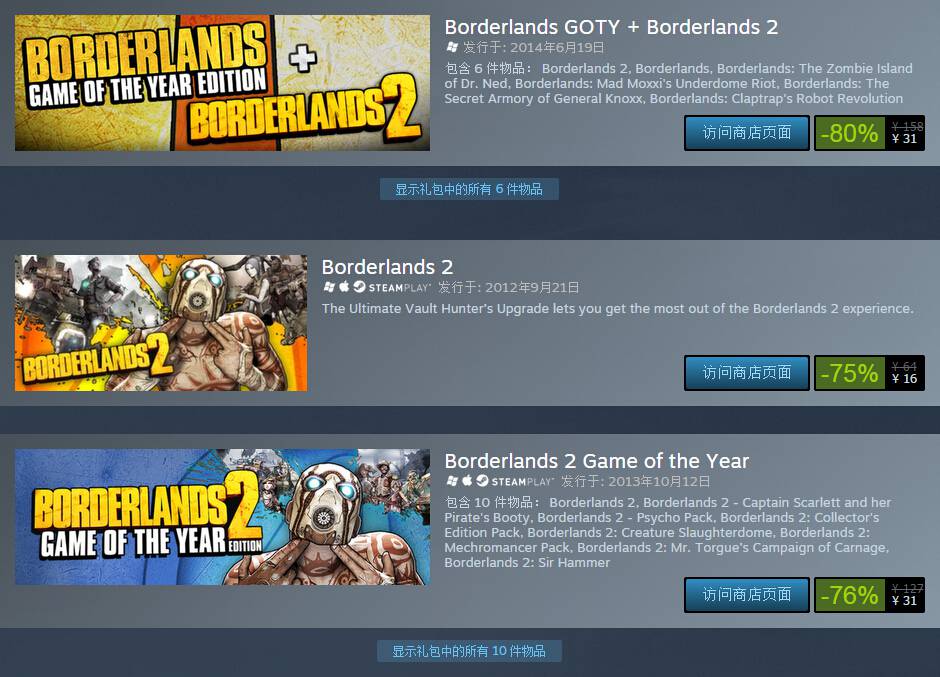Viewport: 940px width, 677px height.
Task: Click Windows icon under Borderlands 2 Game of the Year
Action: [451, 480]
